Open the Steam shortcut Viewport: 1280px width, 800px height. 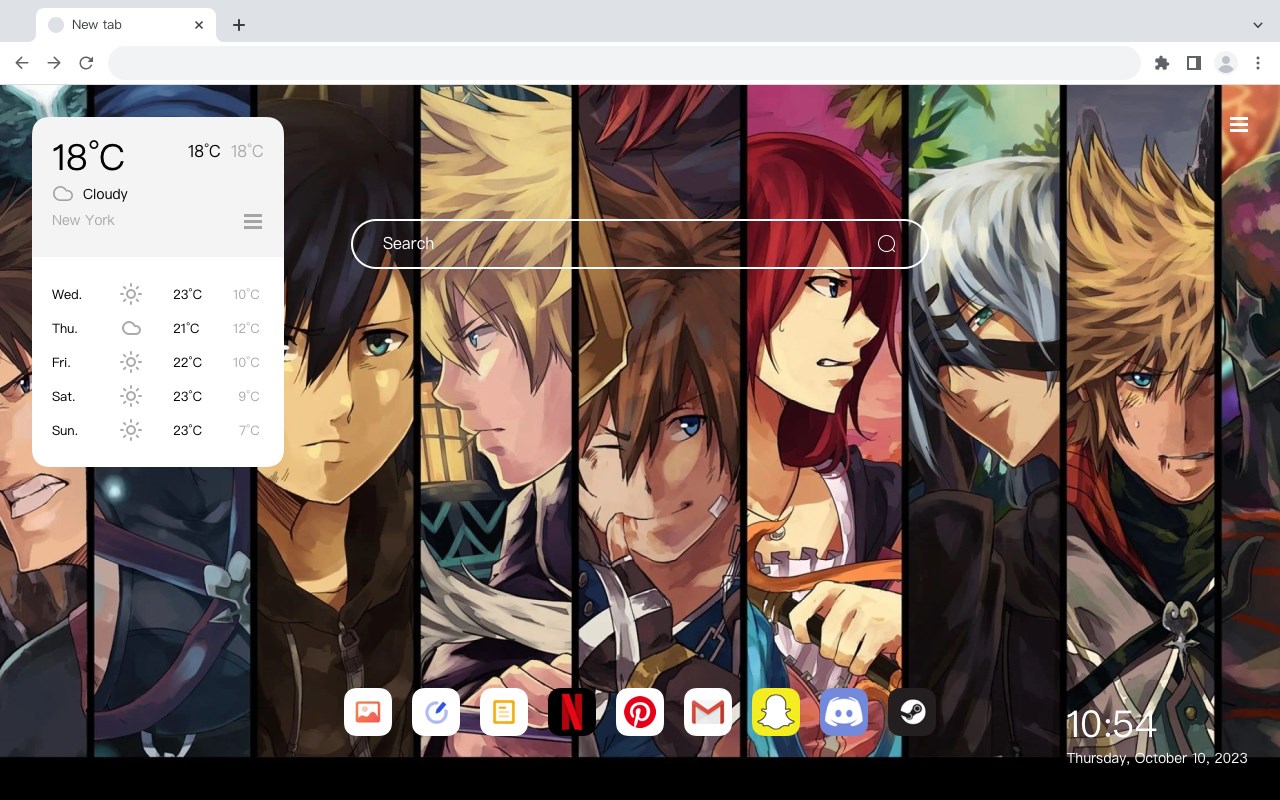pyautogui.click(x=912, y=712)
